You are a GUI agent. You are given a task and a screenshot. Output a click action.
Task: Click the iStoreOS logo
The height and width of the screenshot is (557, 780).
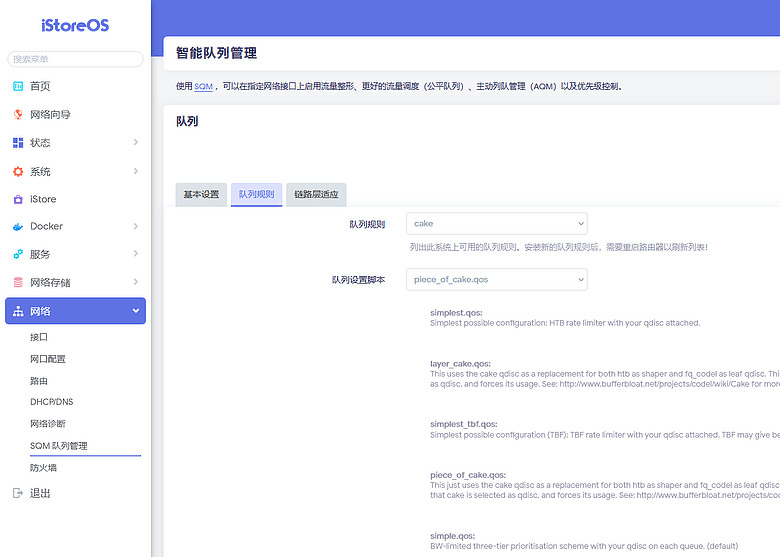(75, 25)
